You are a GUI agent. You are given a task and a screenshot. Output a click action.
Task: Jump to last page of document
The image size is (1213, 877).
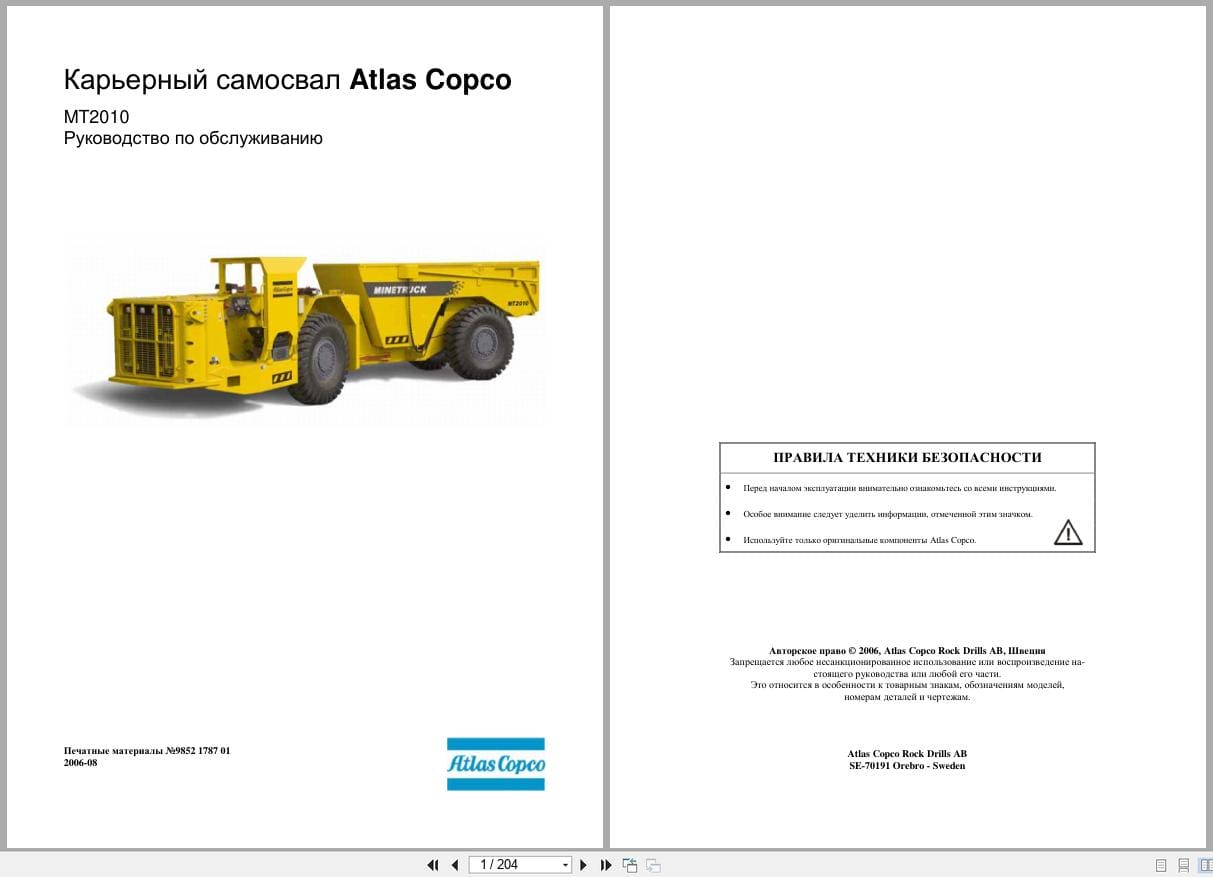(606, 865)
